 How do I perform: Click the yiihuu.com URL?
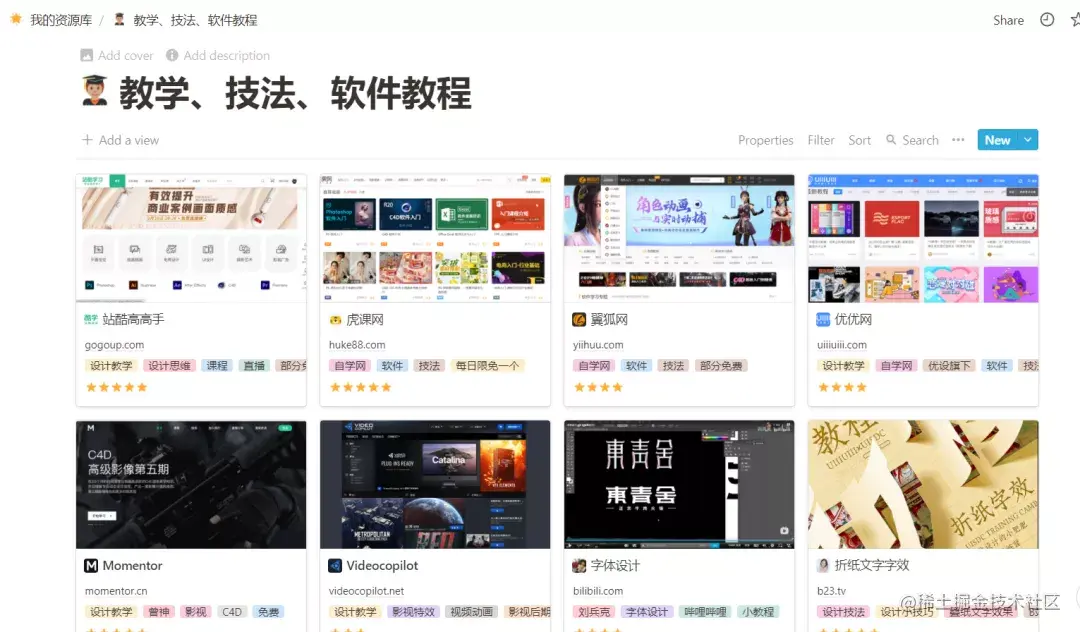pos(598,345)
